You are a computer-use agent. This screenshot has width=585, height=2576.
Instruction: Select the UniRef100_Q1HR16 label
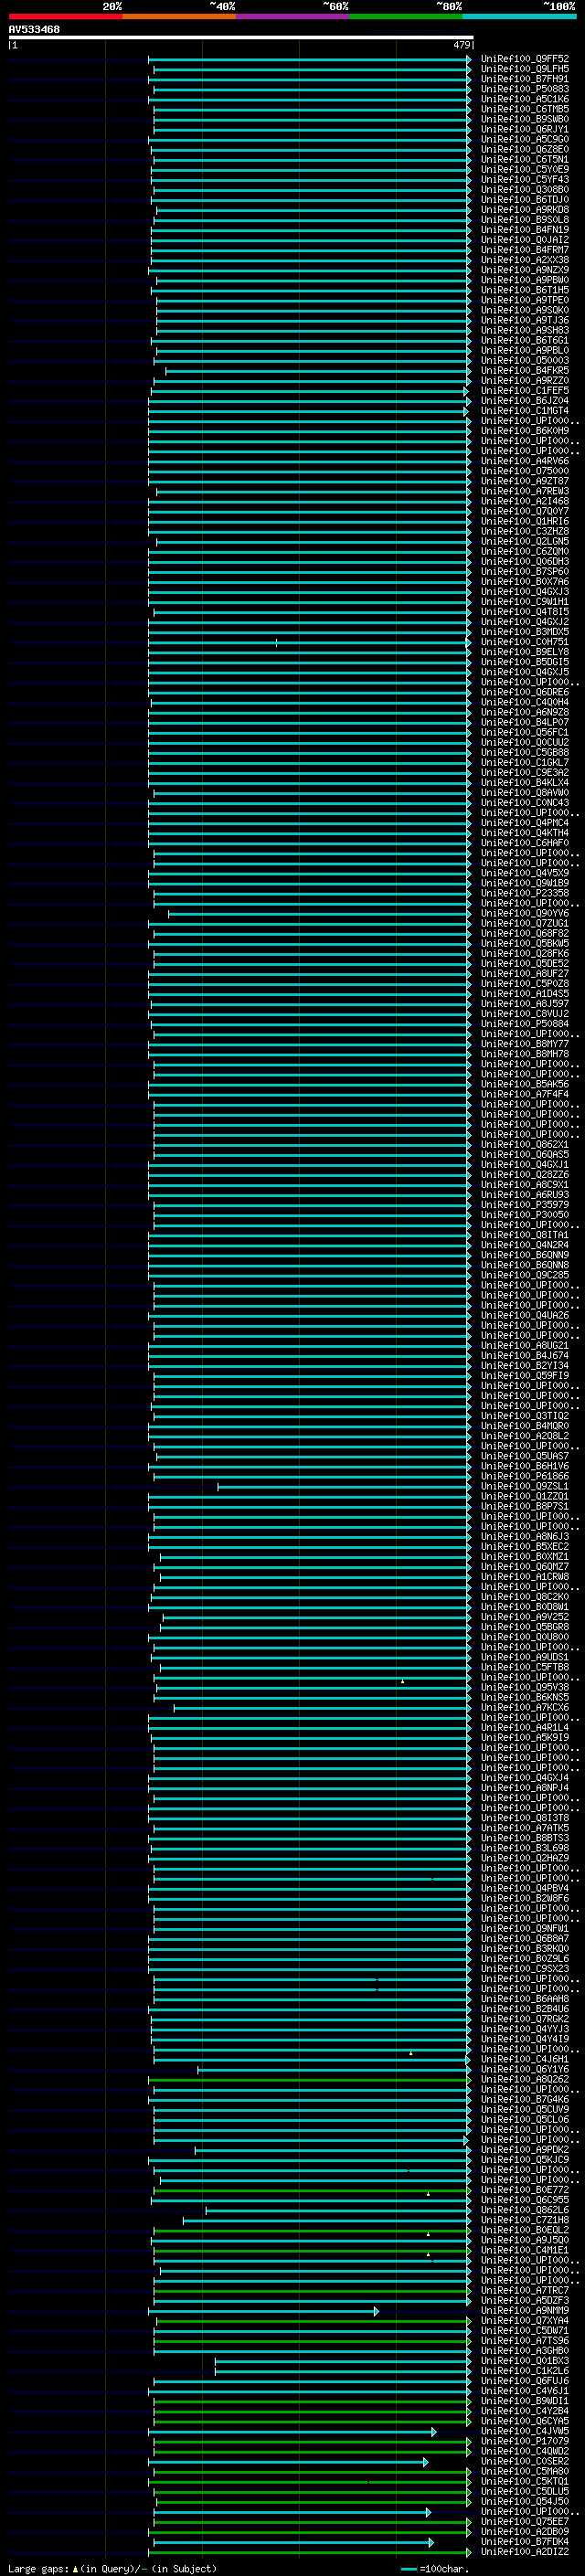(x=525, y=521)
